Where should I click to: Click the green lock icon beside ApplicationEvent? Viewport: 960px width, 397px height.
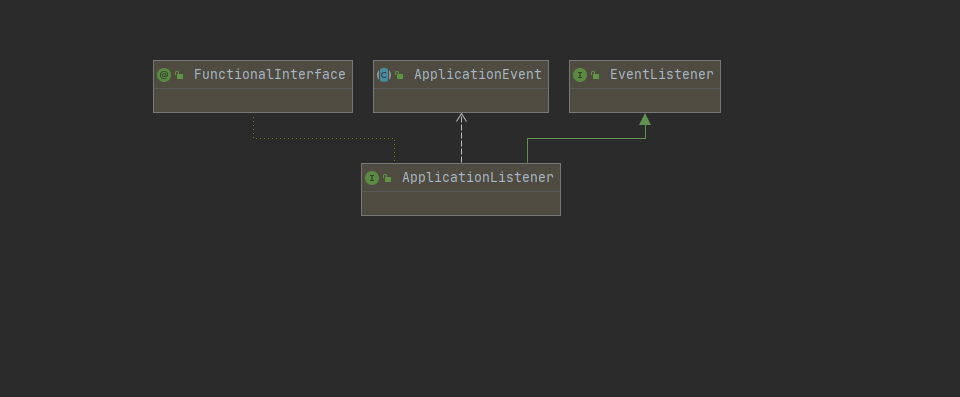(399, 75)
